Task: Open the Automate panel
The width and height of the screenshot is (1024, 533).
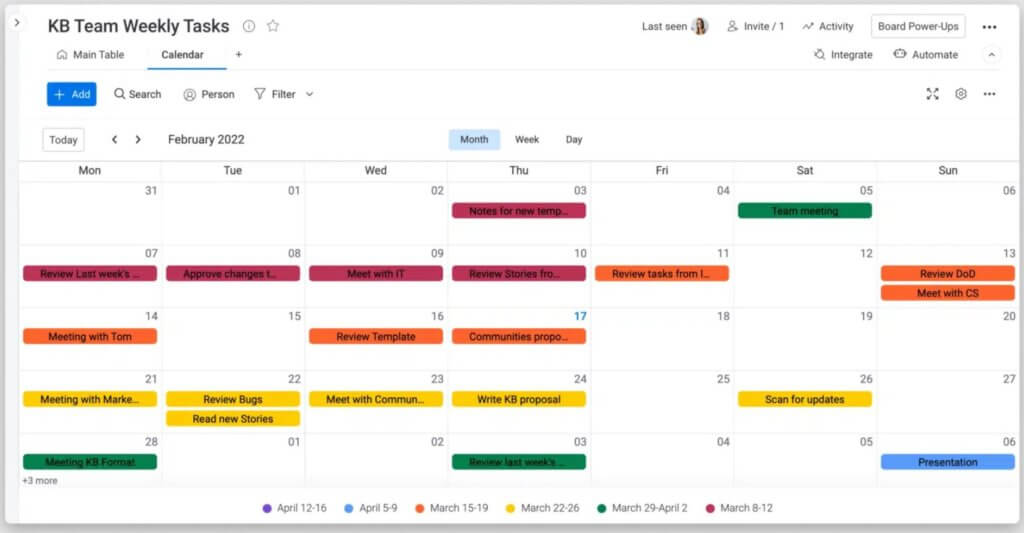Action: [925, 55]
